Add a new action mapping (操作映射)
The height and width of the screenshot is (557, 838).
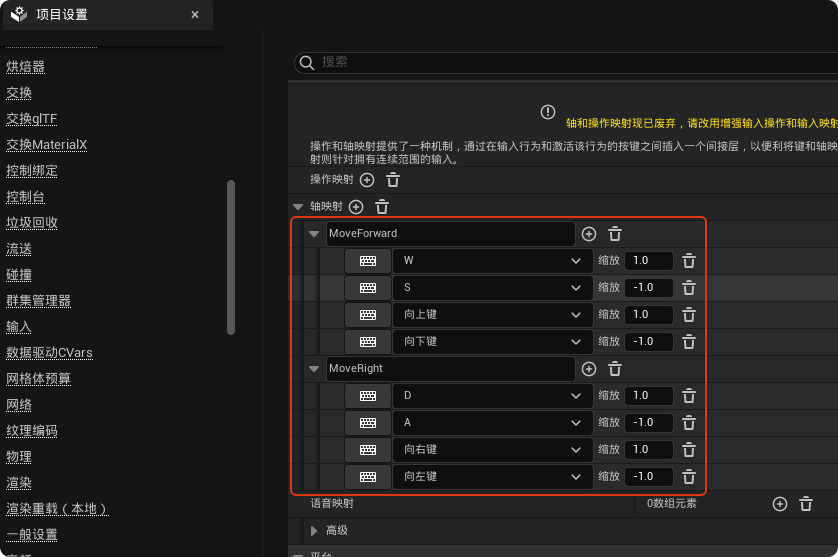[x=367, y=180]
